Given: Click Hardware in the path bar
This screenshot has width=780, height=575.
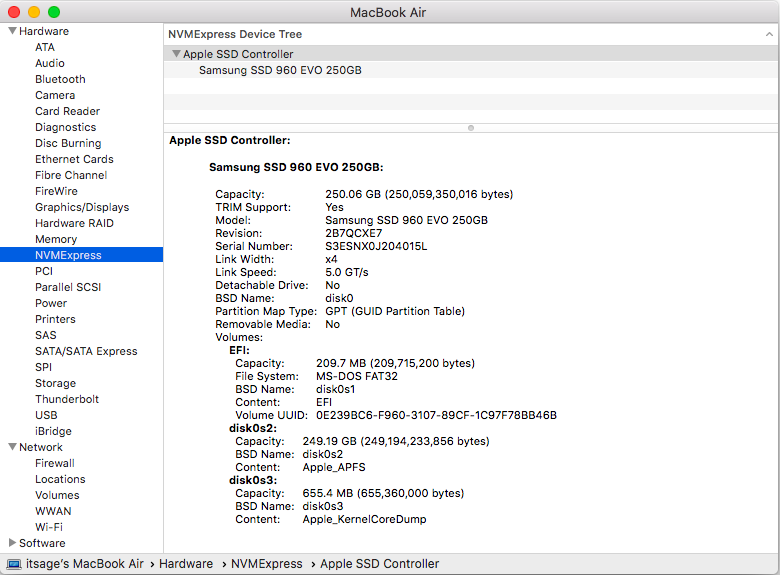Looking at the screenshot, I should pyautogui.click(x=186, y=564).
